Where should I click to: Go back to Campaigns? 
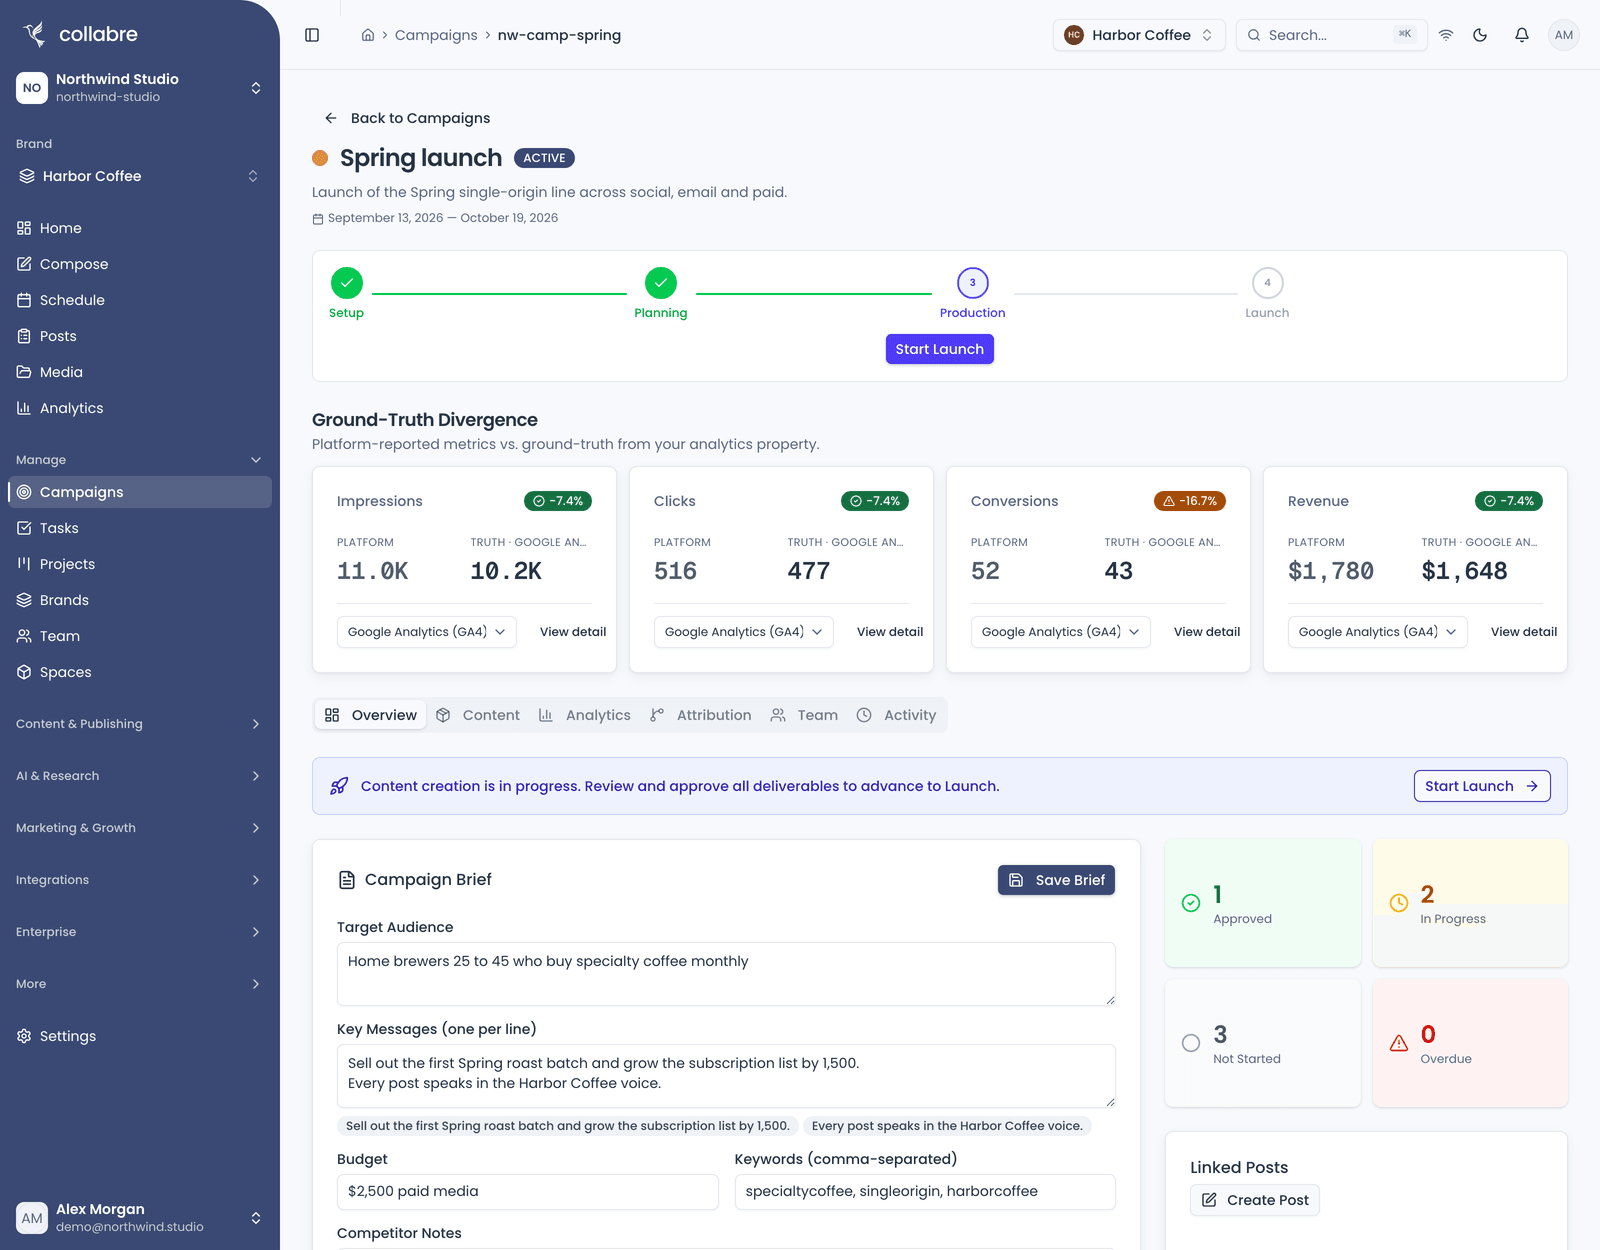(407, 118)
